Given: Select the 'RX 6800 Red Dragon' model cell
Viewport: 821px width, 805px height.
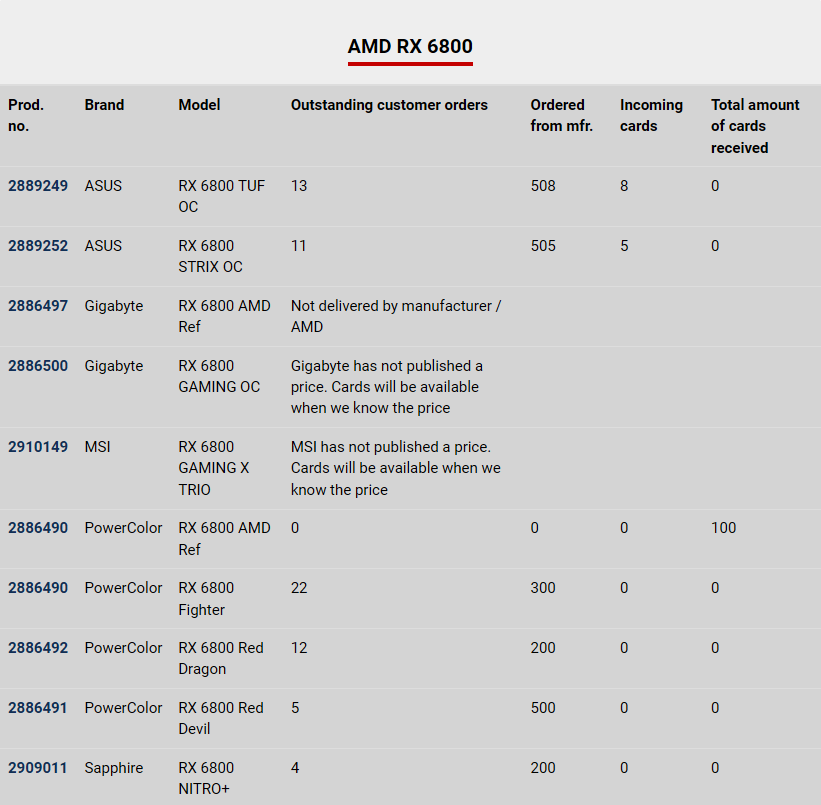Looking at the screenshot, I should 220,658.
